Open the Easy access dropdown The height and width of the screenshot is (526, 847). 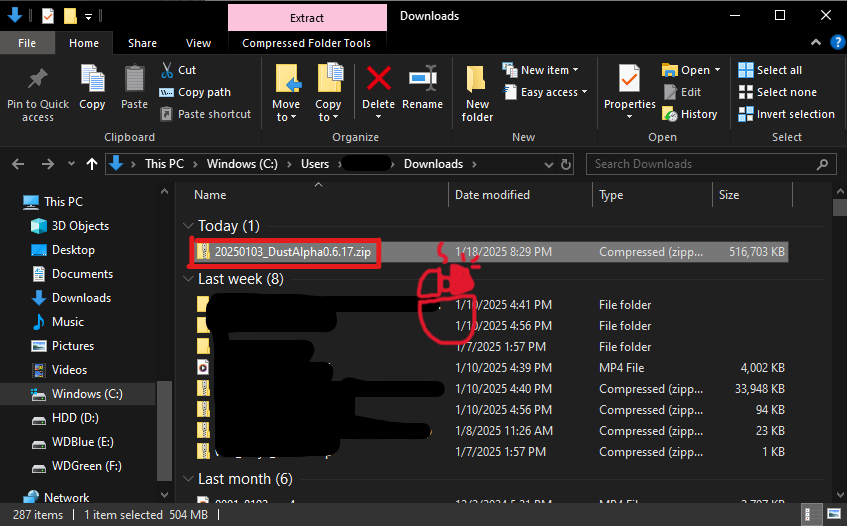coord(546,92)
